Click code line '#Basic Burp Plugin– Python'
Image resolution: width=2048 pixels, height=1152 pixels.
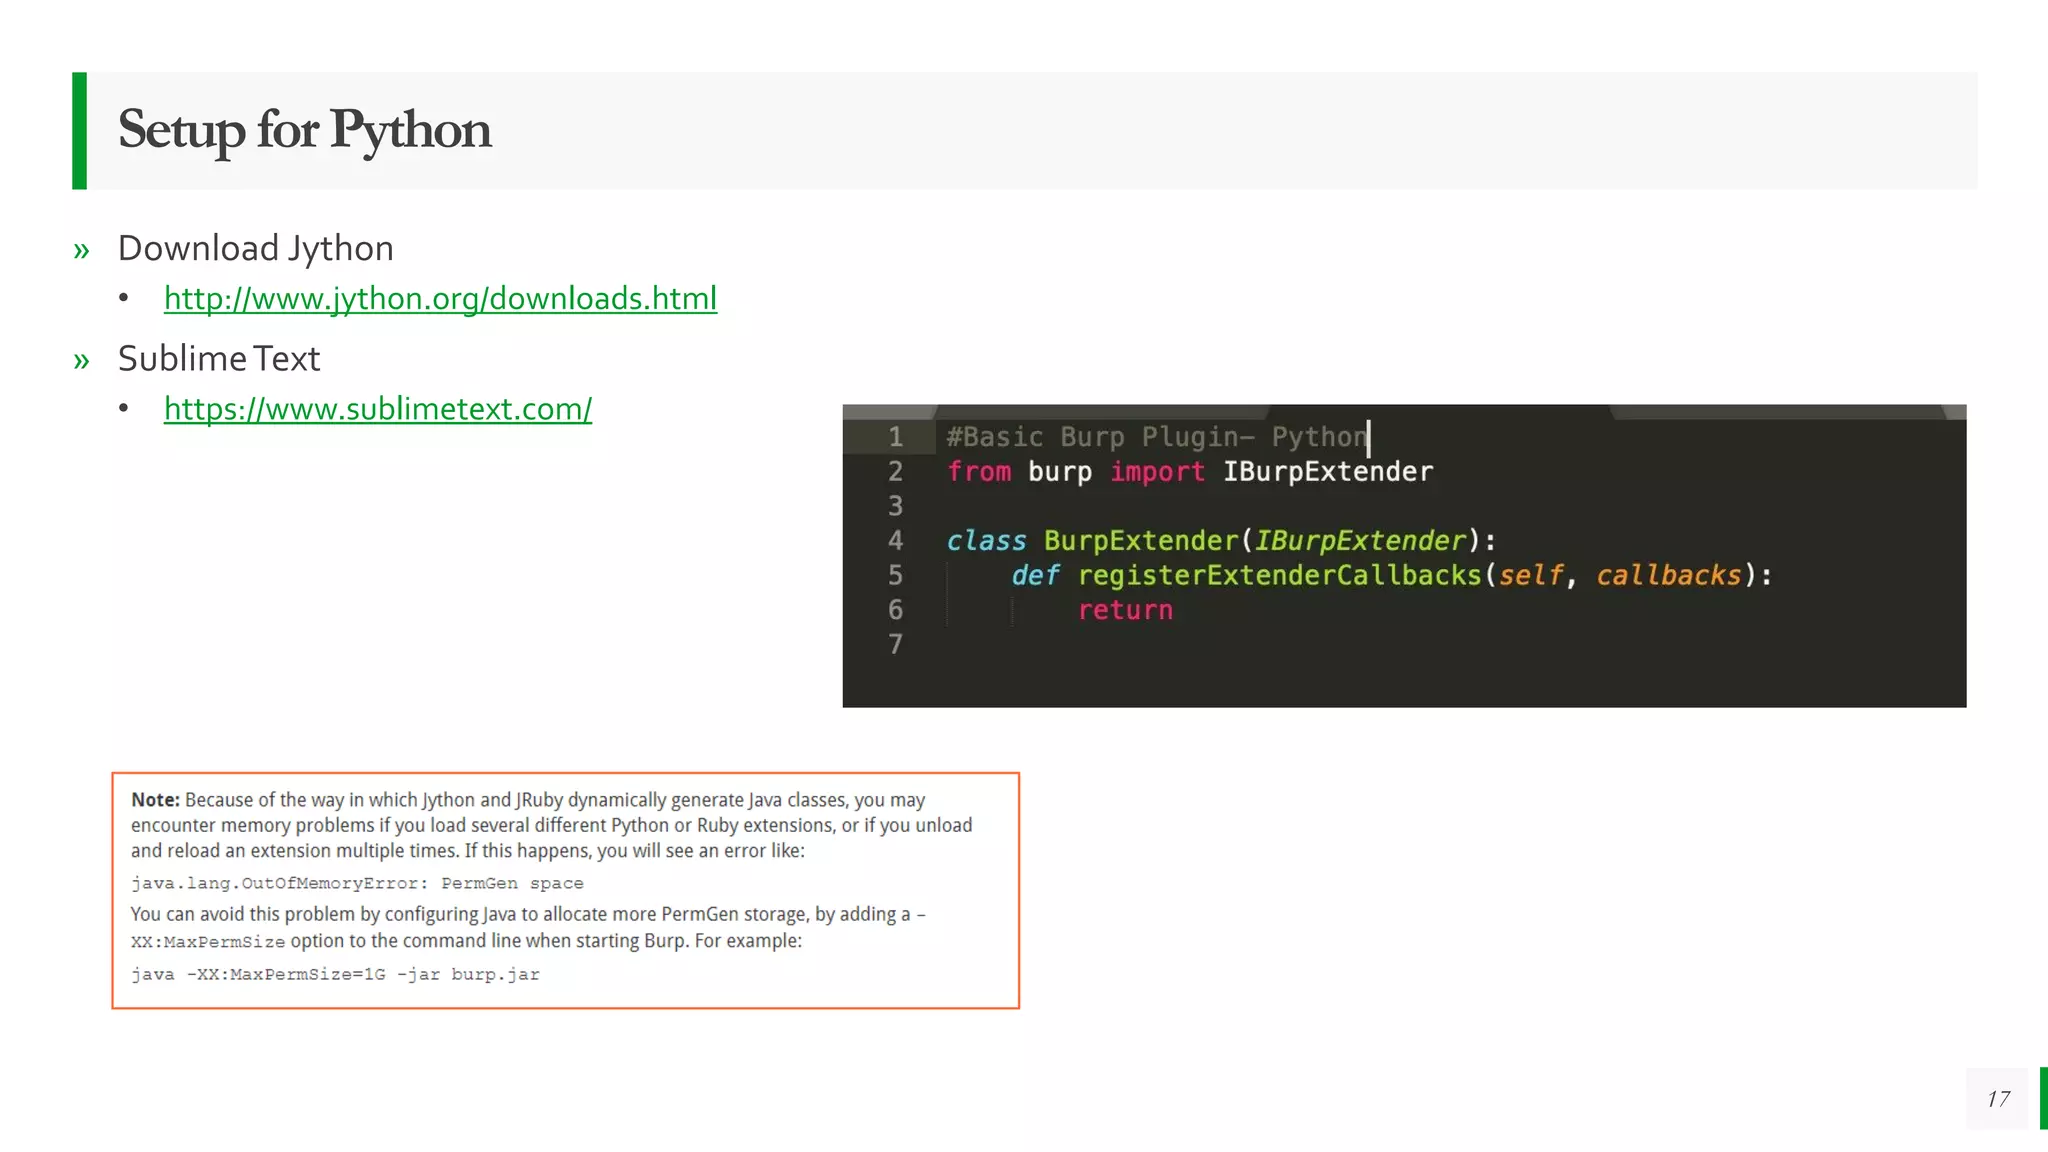coord(1157,437)
